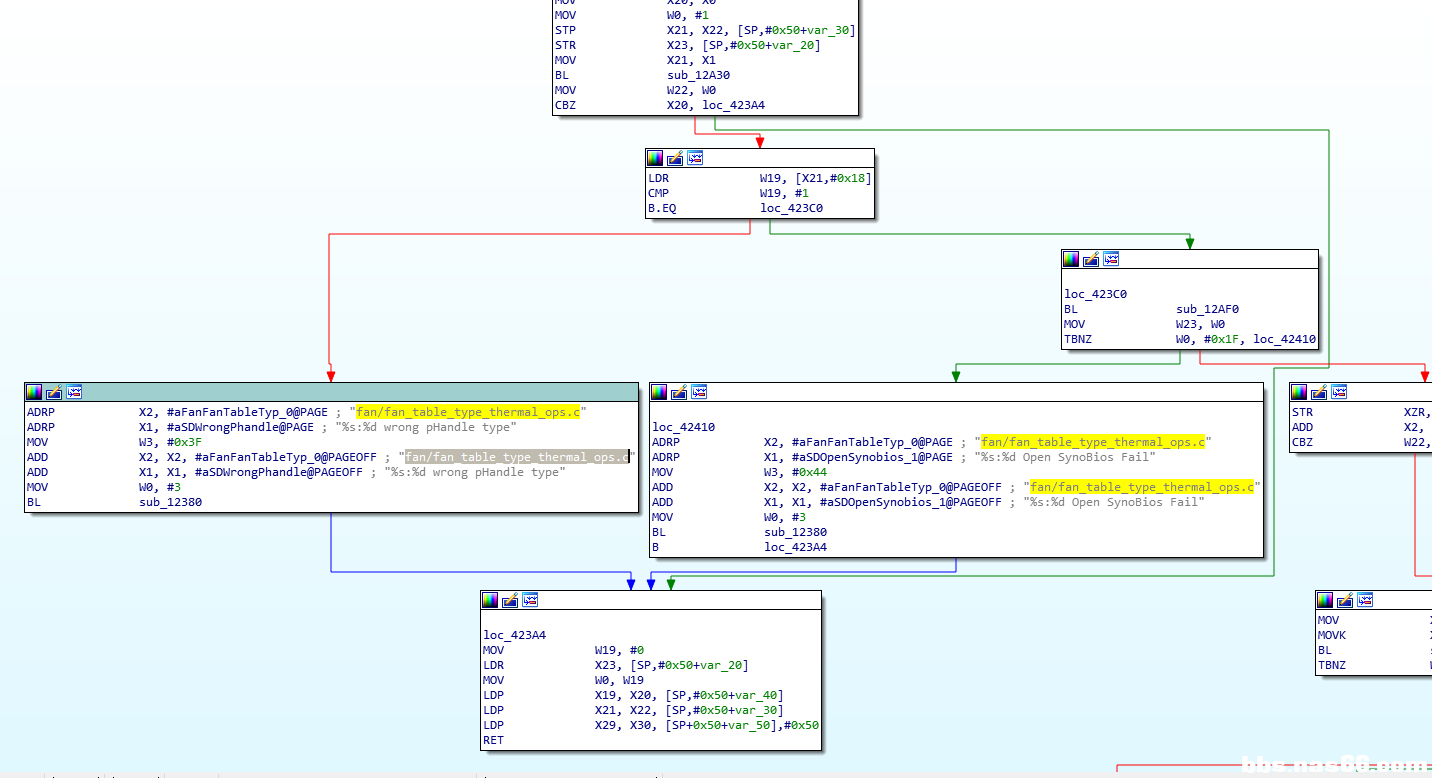Click the pencil icon on the loc_42410 block
1432x778 pixels.
click(679, 392)
